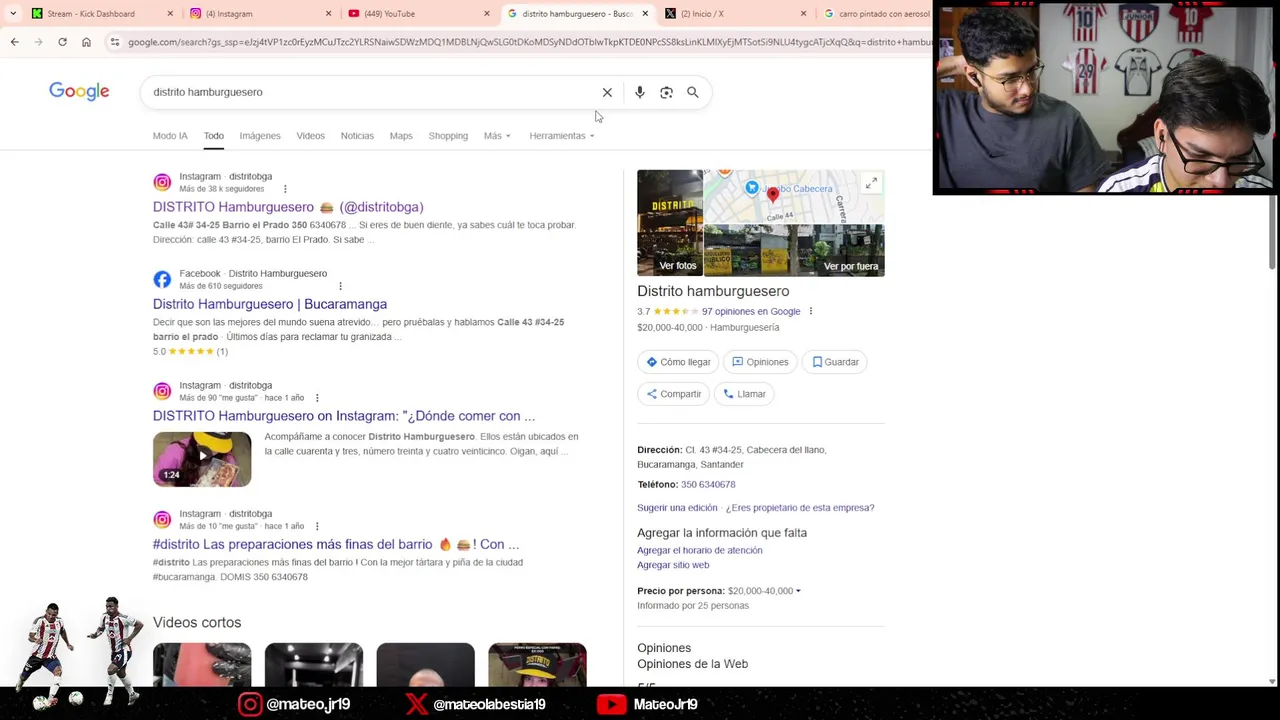Expand the map in the knowledge panel

pos(871,184)
